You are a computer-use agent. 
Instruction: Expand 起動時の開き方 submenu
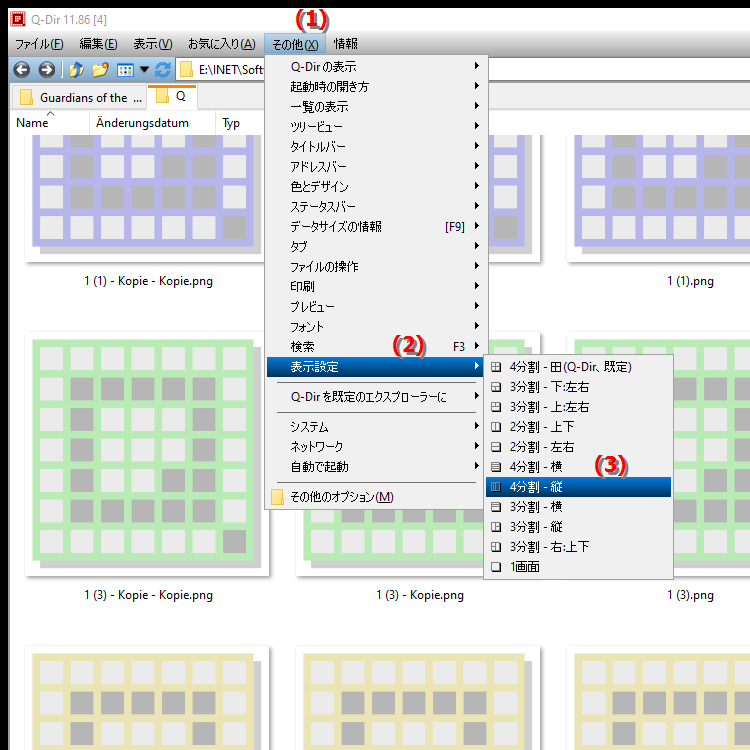coord(375,87)
